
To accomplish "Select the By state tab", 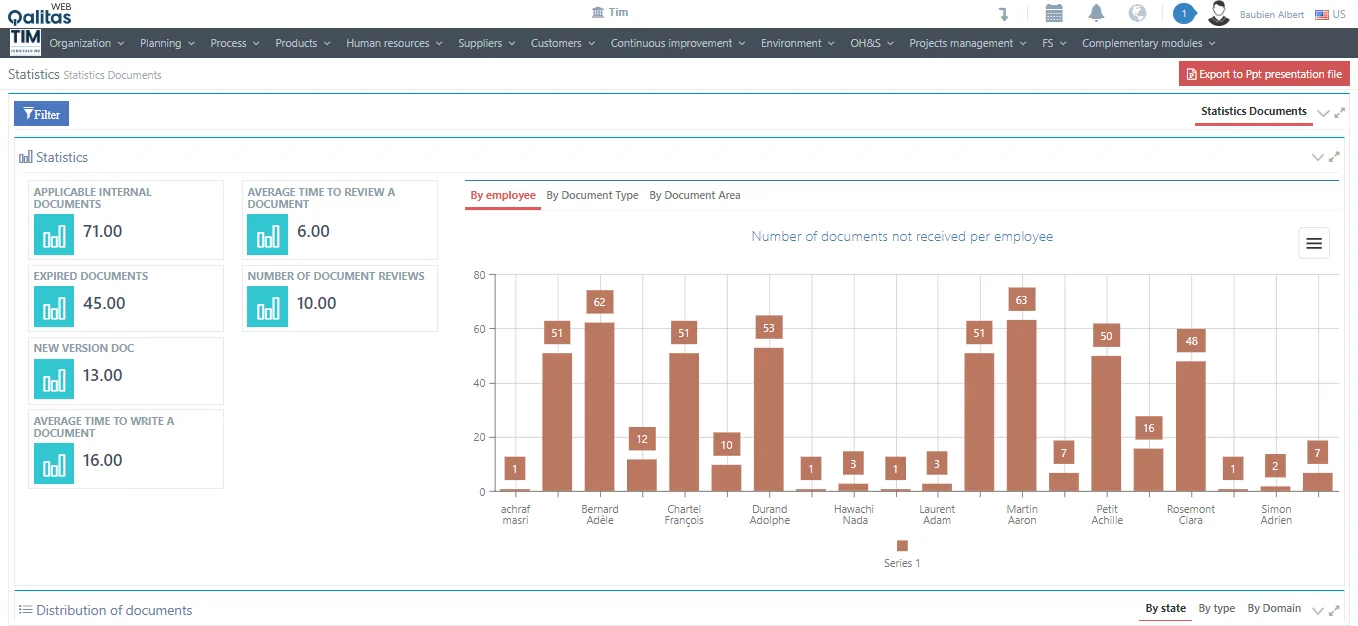I will click(x=1165, y=608).
